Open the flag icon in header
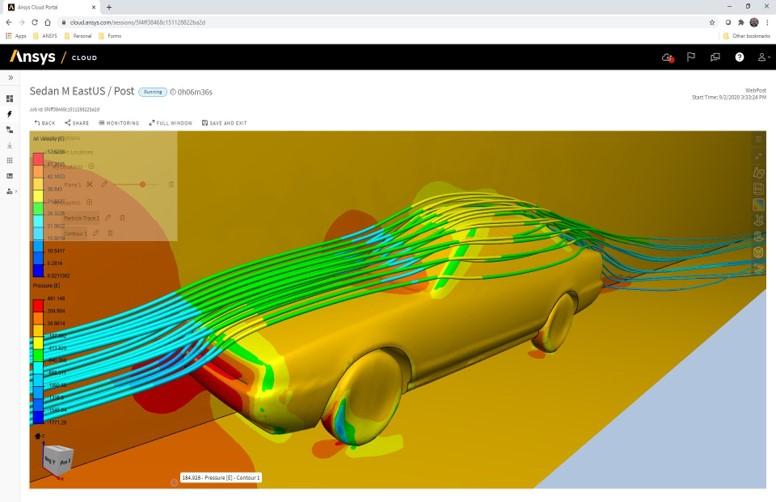Image resolution: width=776 pixels, height=502 pixels. tap(691, 57)
